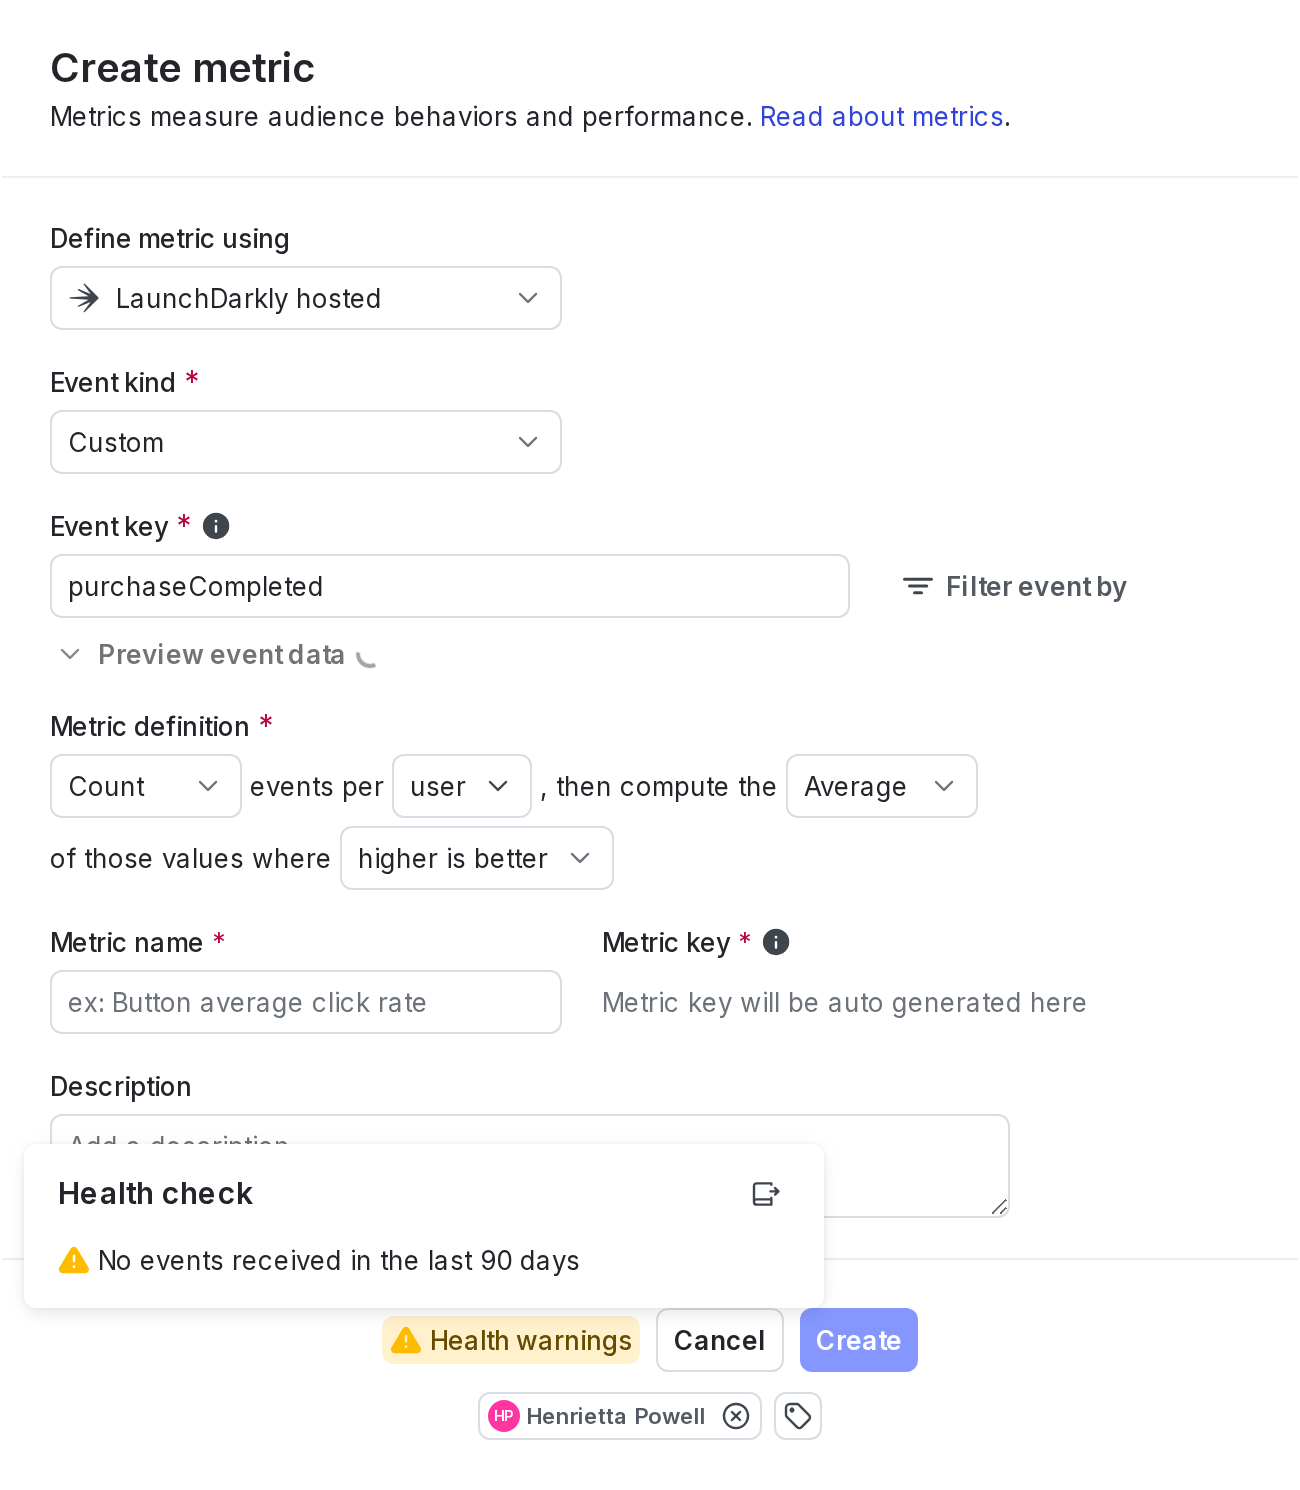Image resolution: width=1300 pixels, height=1490 pixels.
Task: Open the Average computation dropdown
Action: point(882,786)
